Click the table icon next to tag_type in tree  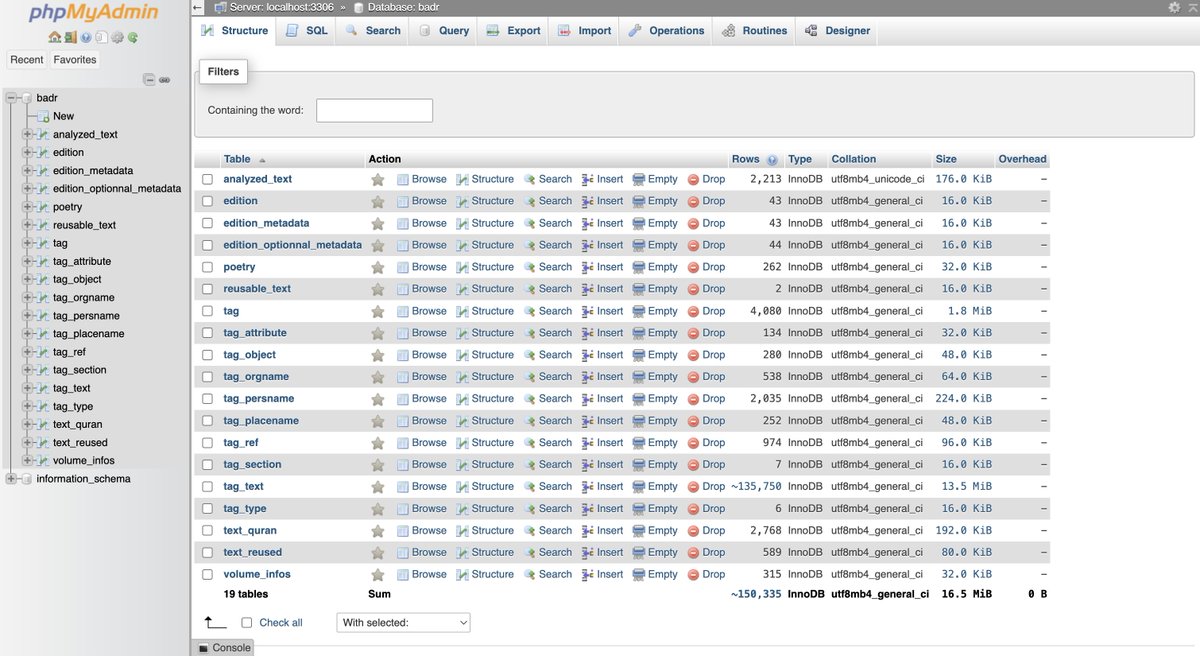[43, 406]
